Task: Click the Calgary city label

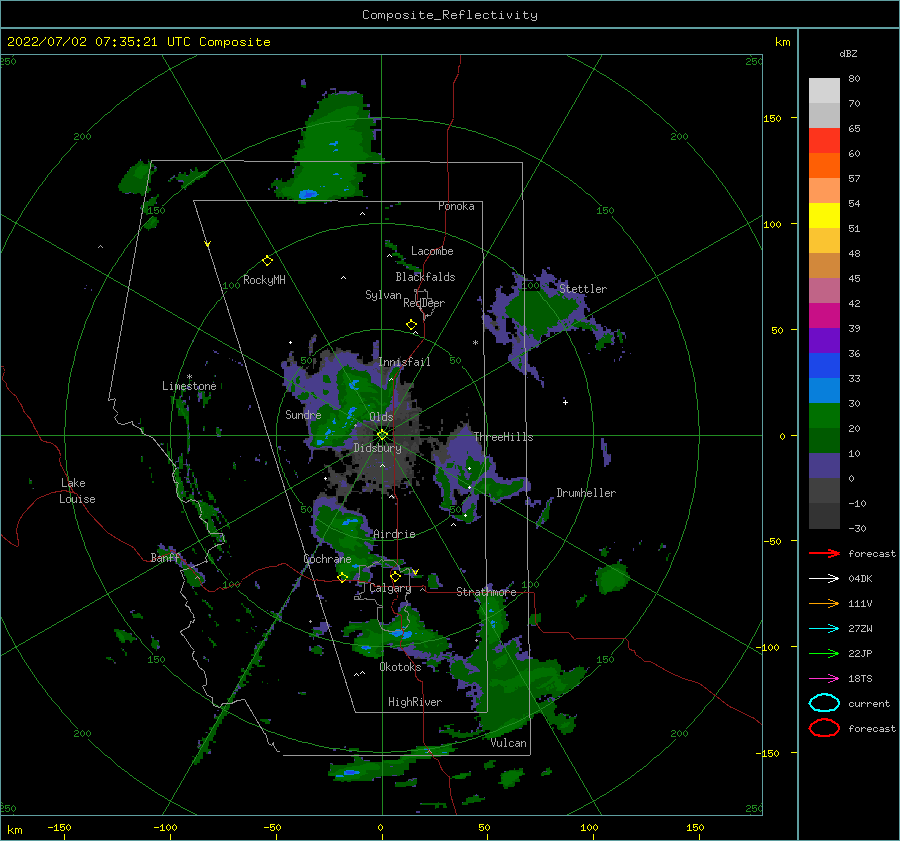Action: (x=390, y=588)
